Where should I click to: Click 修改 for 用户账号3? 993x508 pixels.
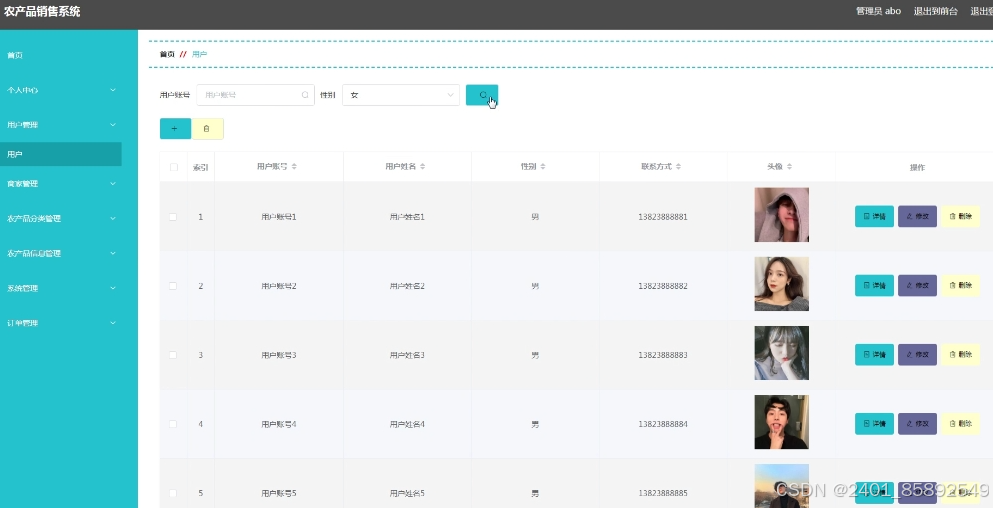click(917, 355)
